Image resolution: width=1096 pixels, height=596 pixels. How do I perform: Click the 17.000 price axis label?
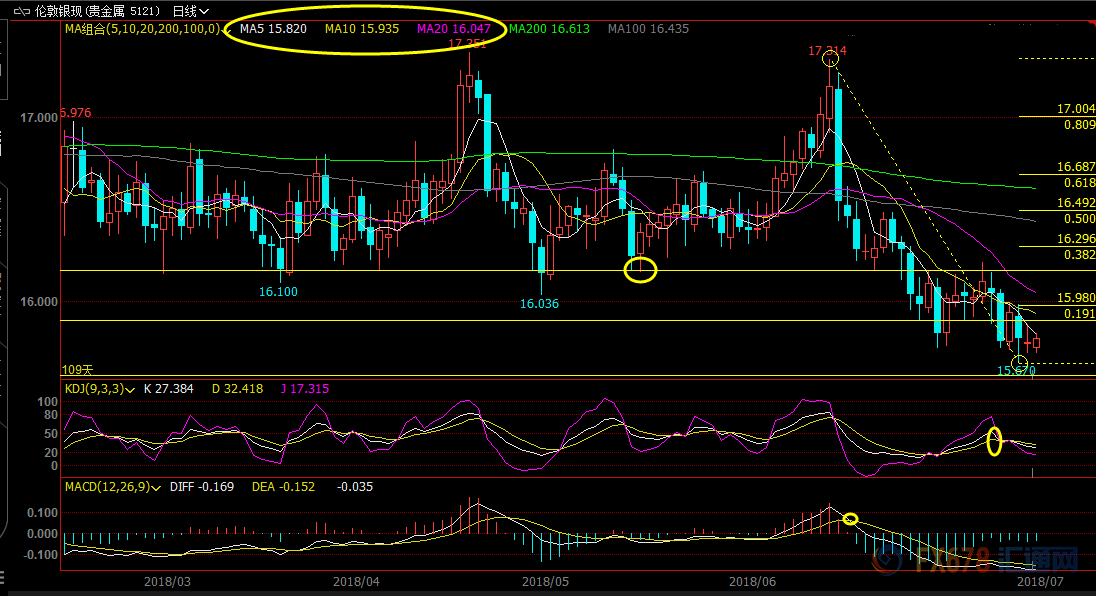tap(38, 118)
